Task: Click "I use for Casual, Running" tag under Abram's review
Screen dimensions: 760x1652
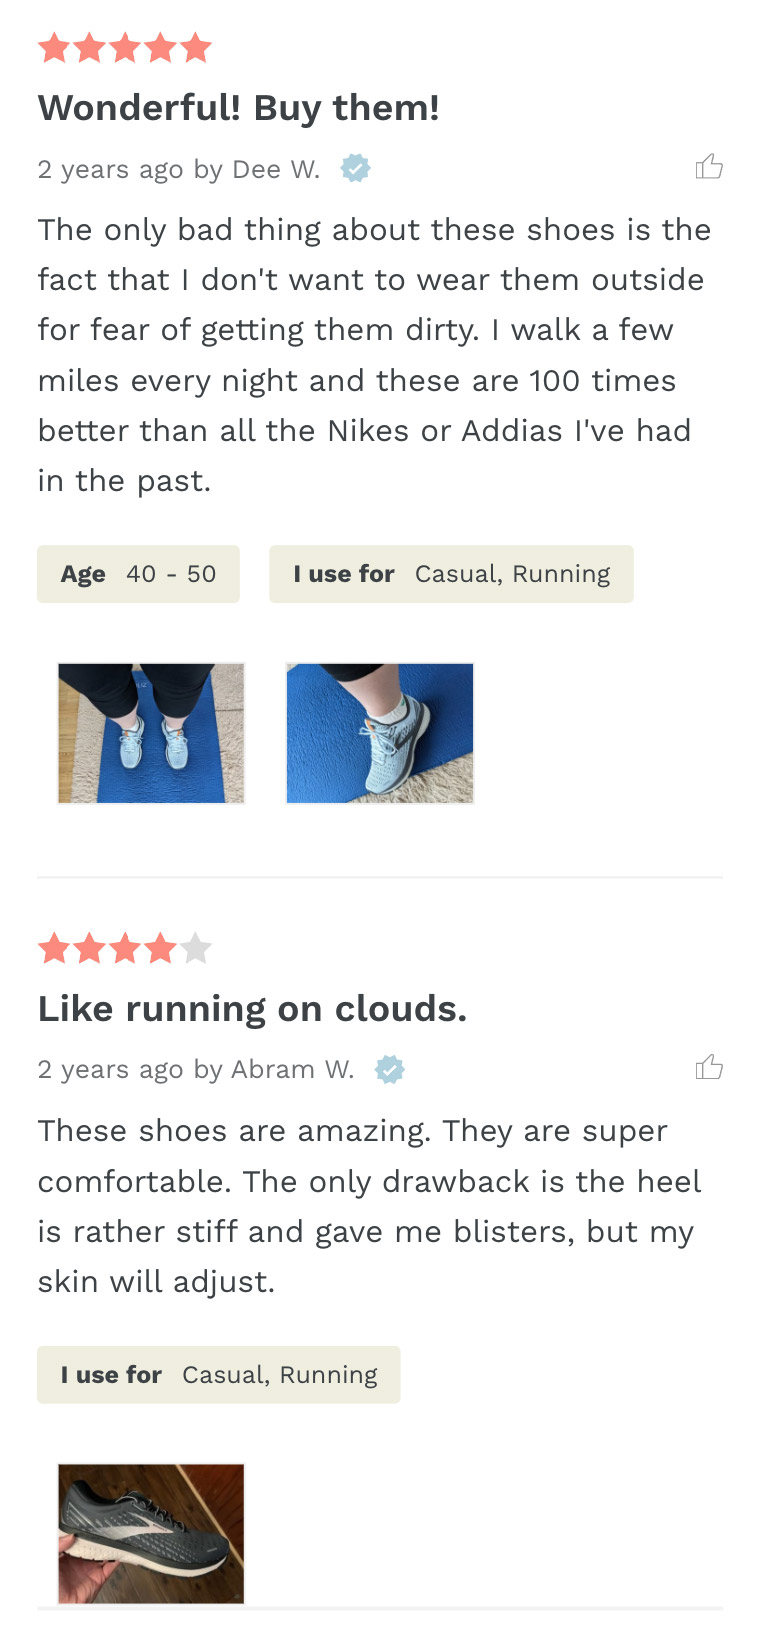Action: 218,1375
